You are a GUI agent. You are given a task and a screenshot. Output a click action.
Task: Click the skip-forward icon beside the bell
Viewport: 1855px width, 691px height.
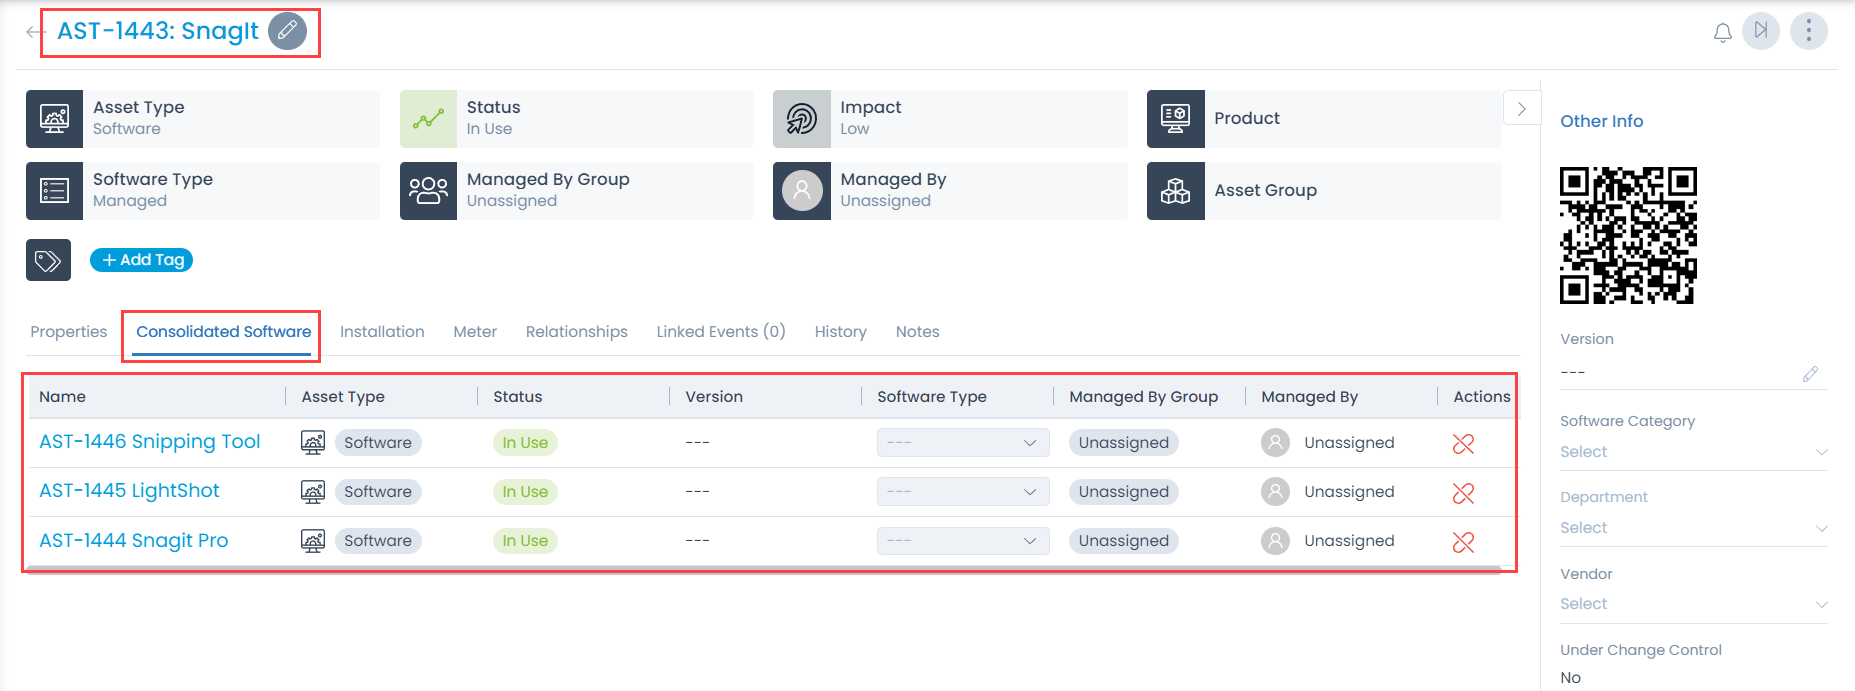pos(1761,31)
